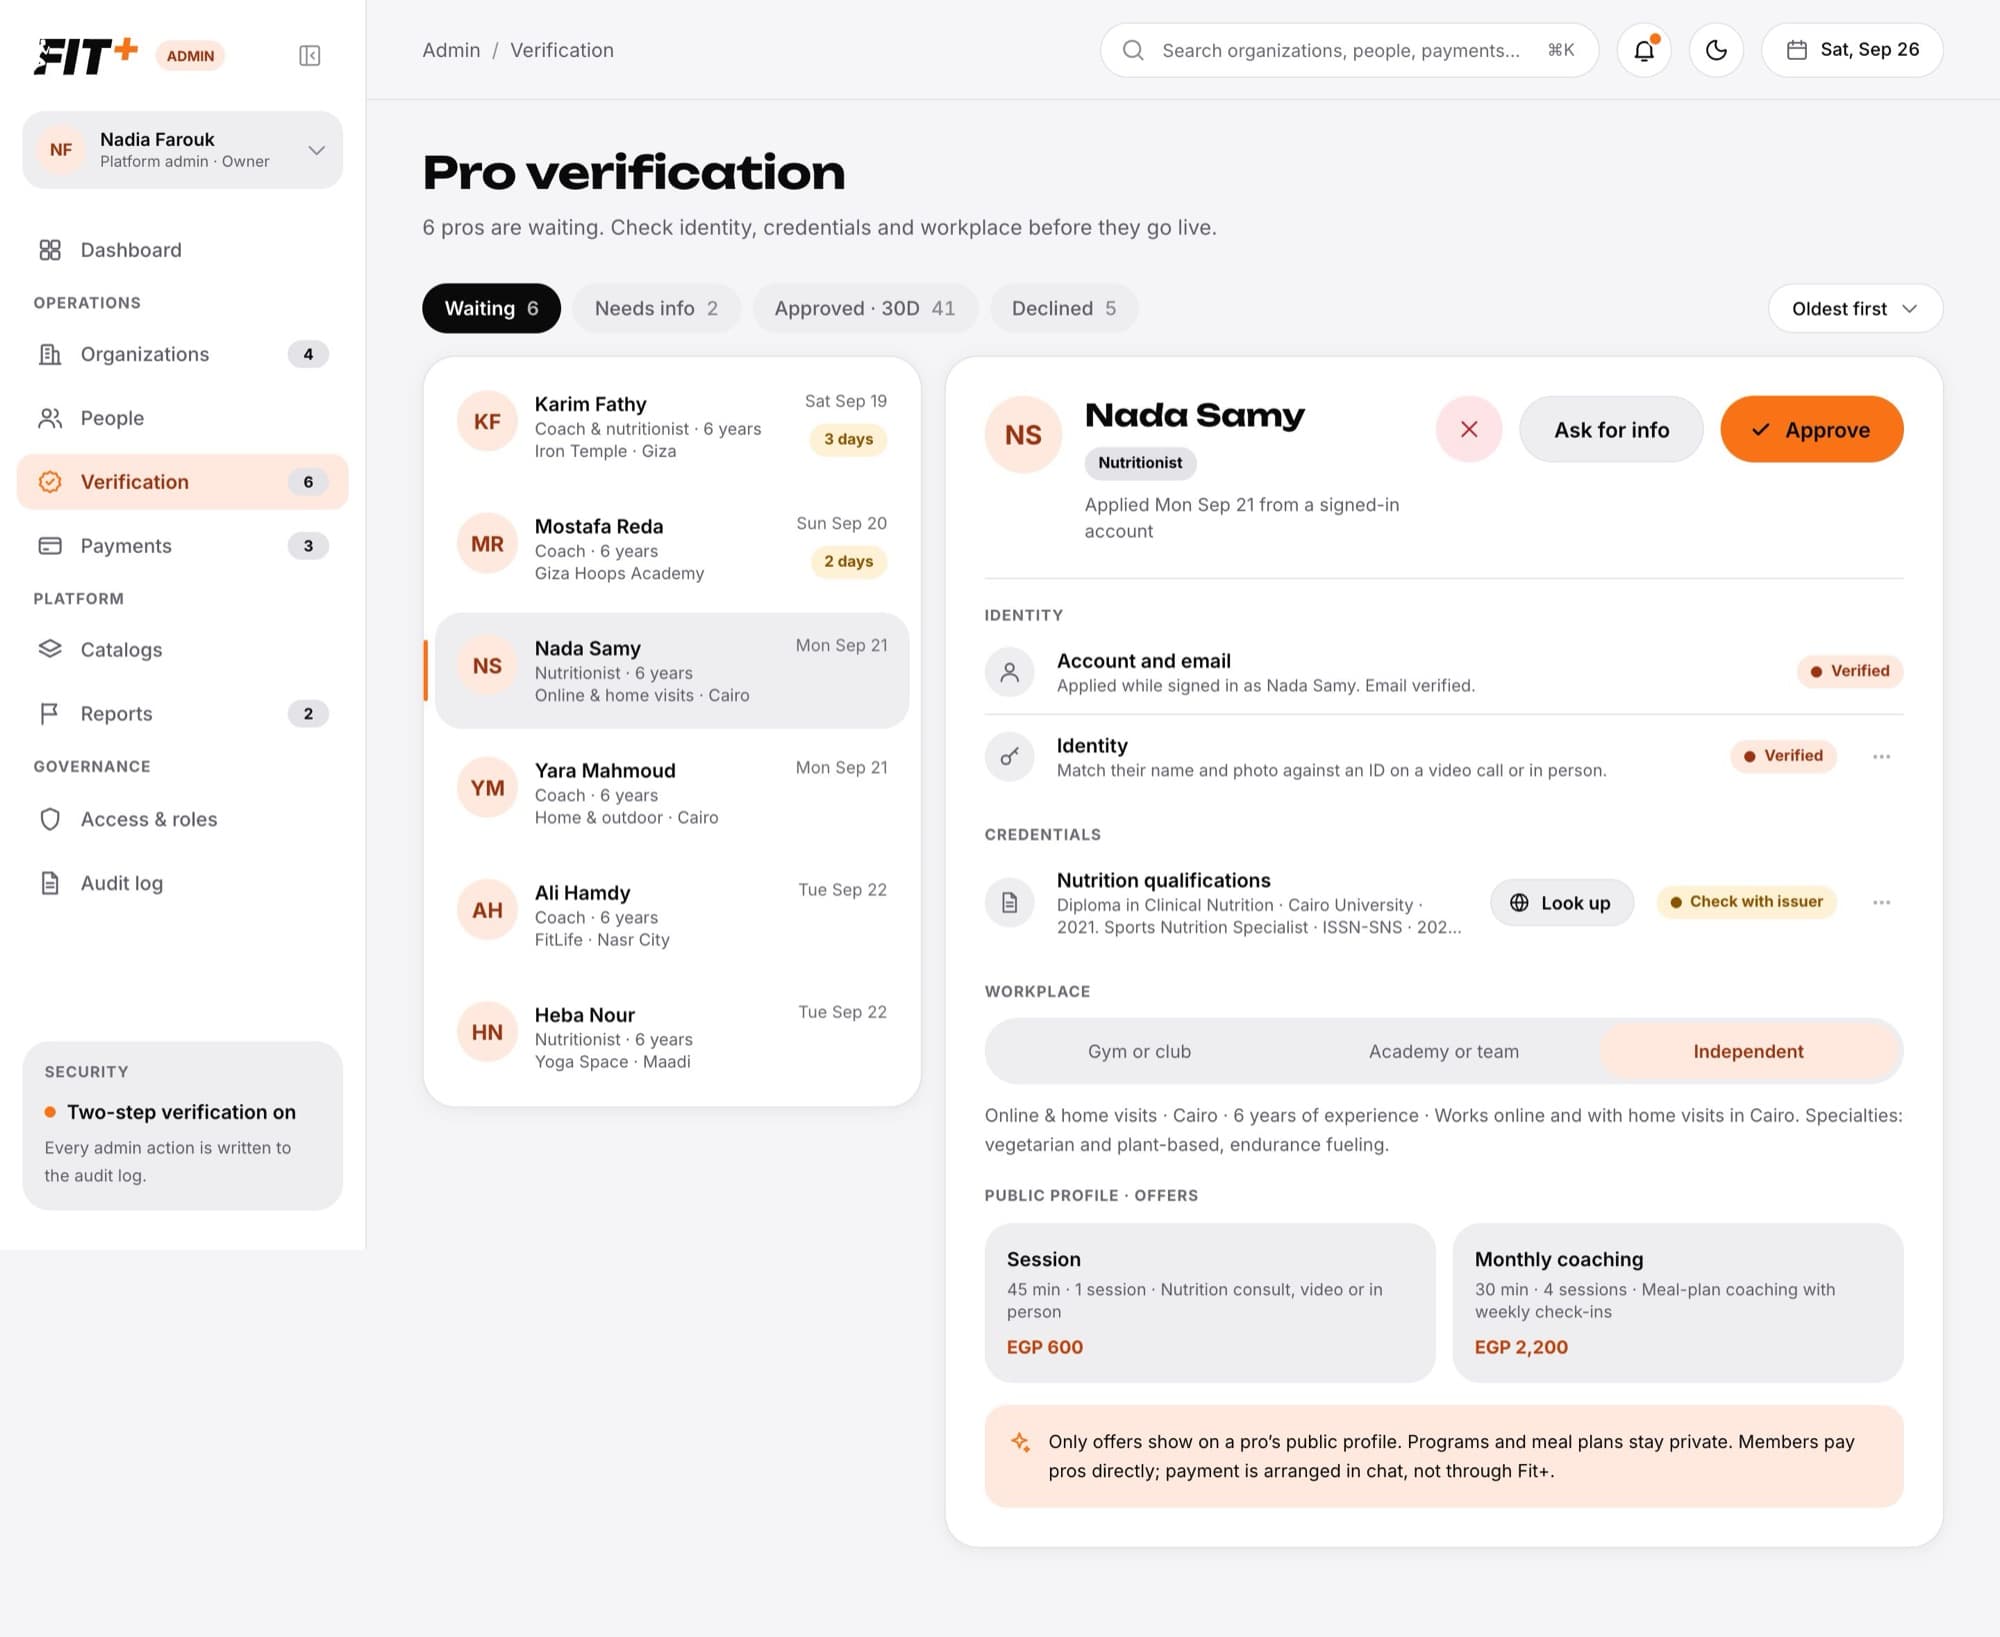
Task: Open the Sat, Sep 26 date picker
Action: pos(1852,50)
